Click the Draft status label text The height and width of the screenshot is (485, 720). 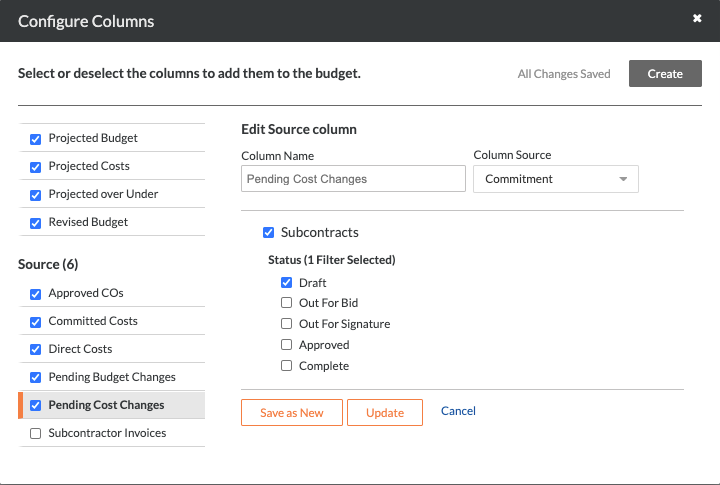(x=313, y=283)
